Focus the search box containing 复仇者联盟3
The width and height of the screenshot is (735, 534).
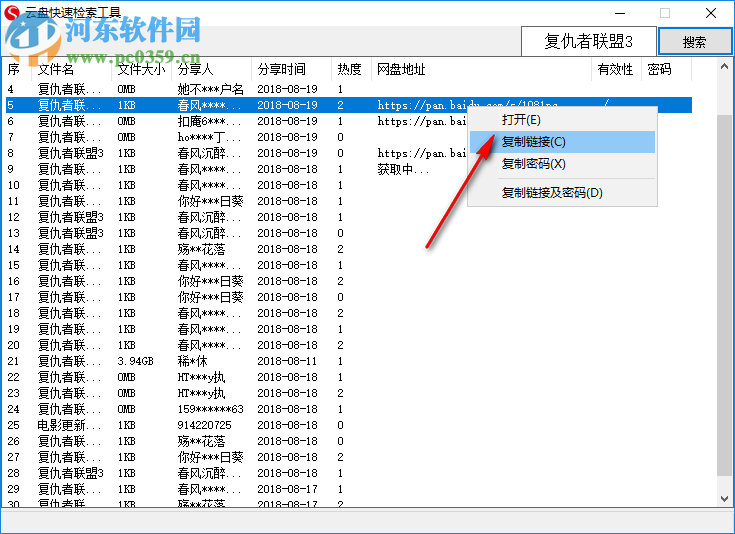click(589, 41)
